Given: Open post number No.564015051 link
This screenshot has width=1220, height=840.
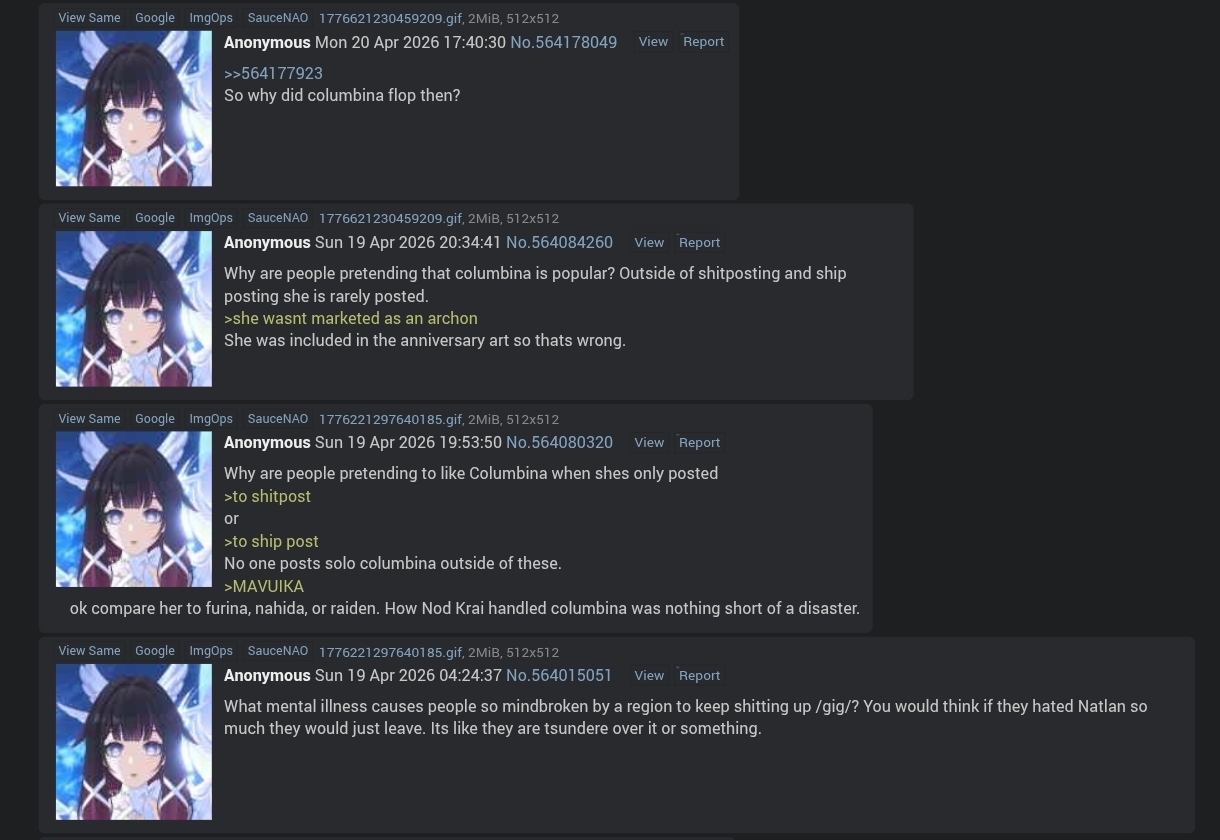Looking at the screenshot, I should point(559,675).
